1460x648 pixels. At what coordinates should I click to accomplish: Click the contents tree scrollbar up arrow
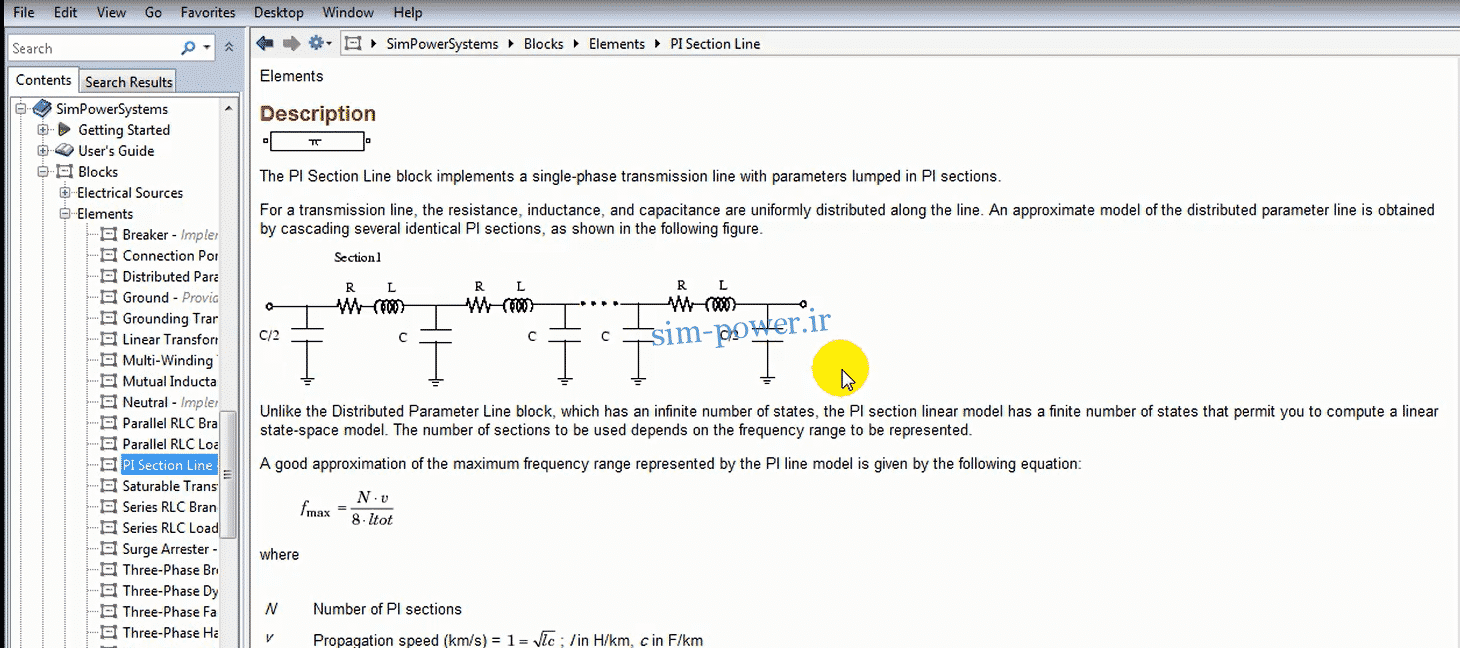(x=228, y=108)
